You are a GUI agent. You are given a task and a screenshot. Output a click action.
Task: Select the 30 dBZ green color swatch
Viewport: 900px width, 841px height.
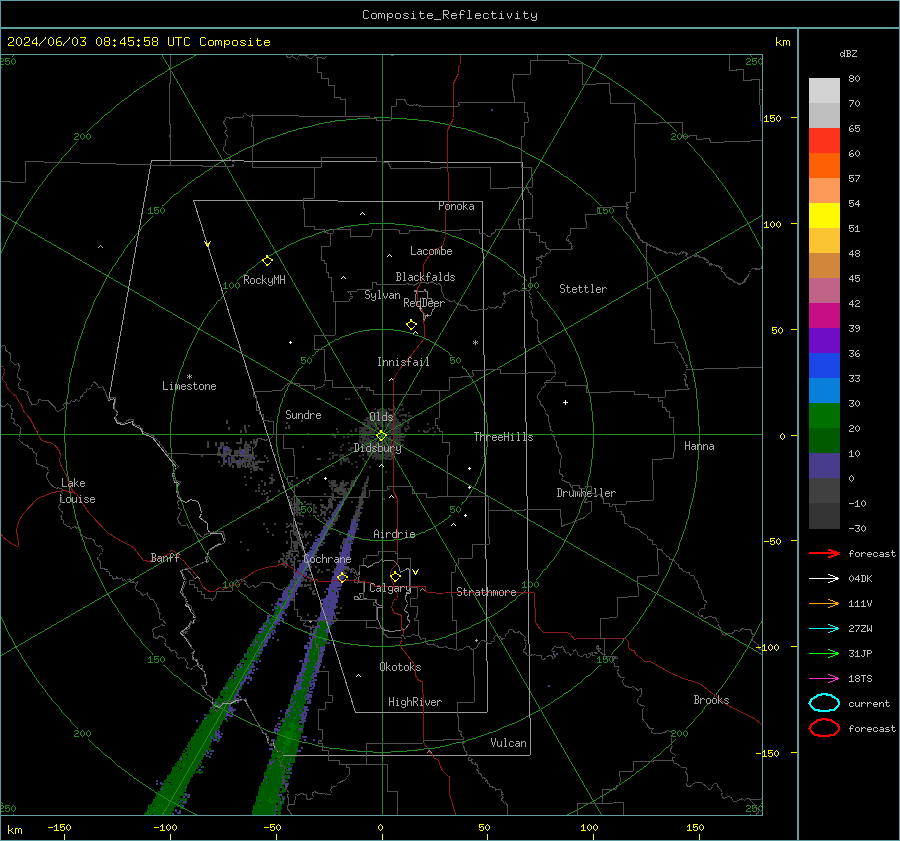click(824, 415)
